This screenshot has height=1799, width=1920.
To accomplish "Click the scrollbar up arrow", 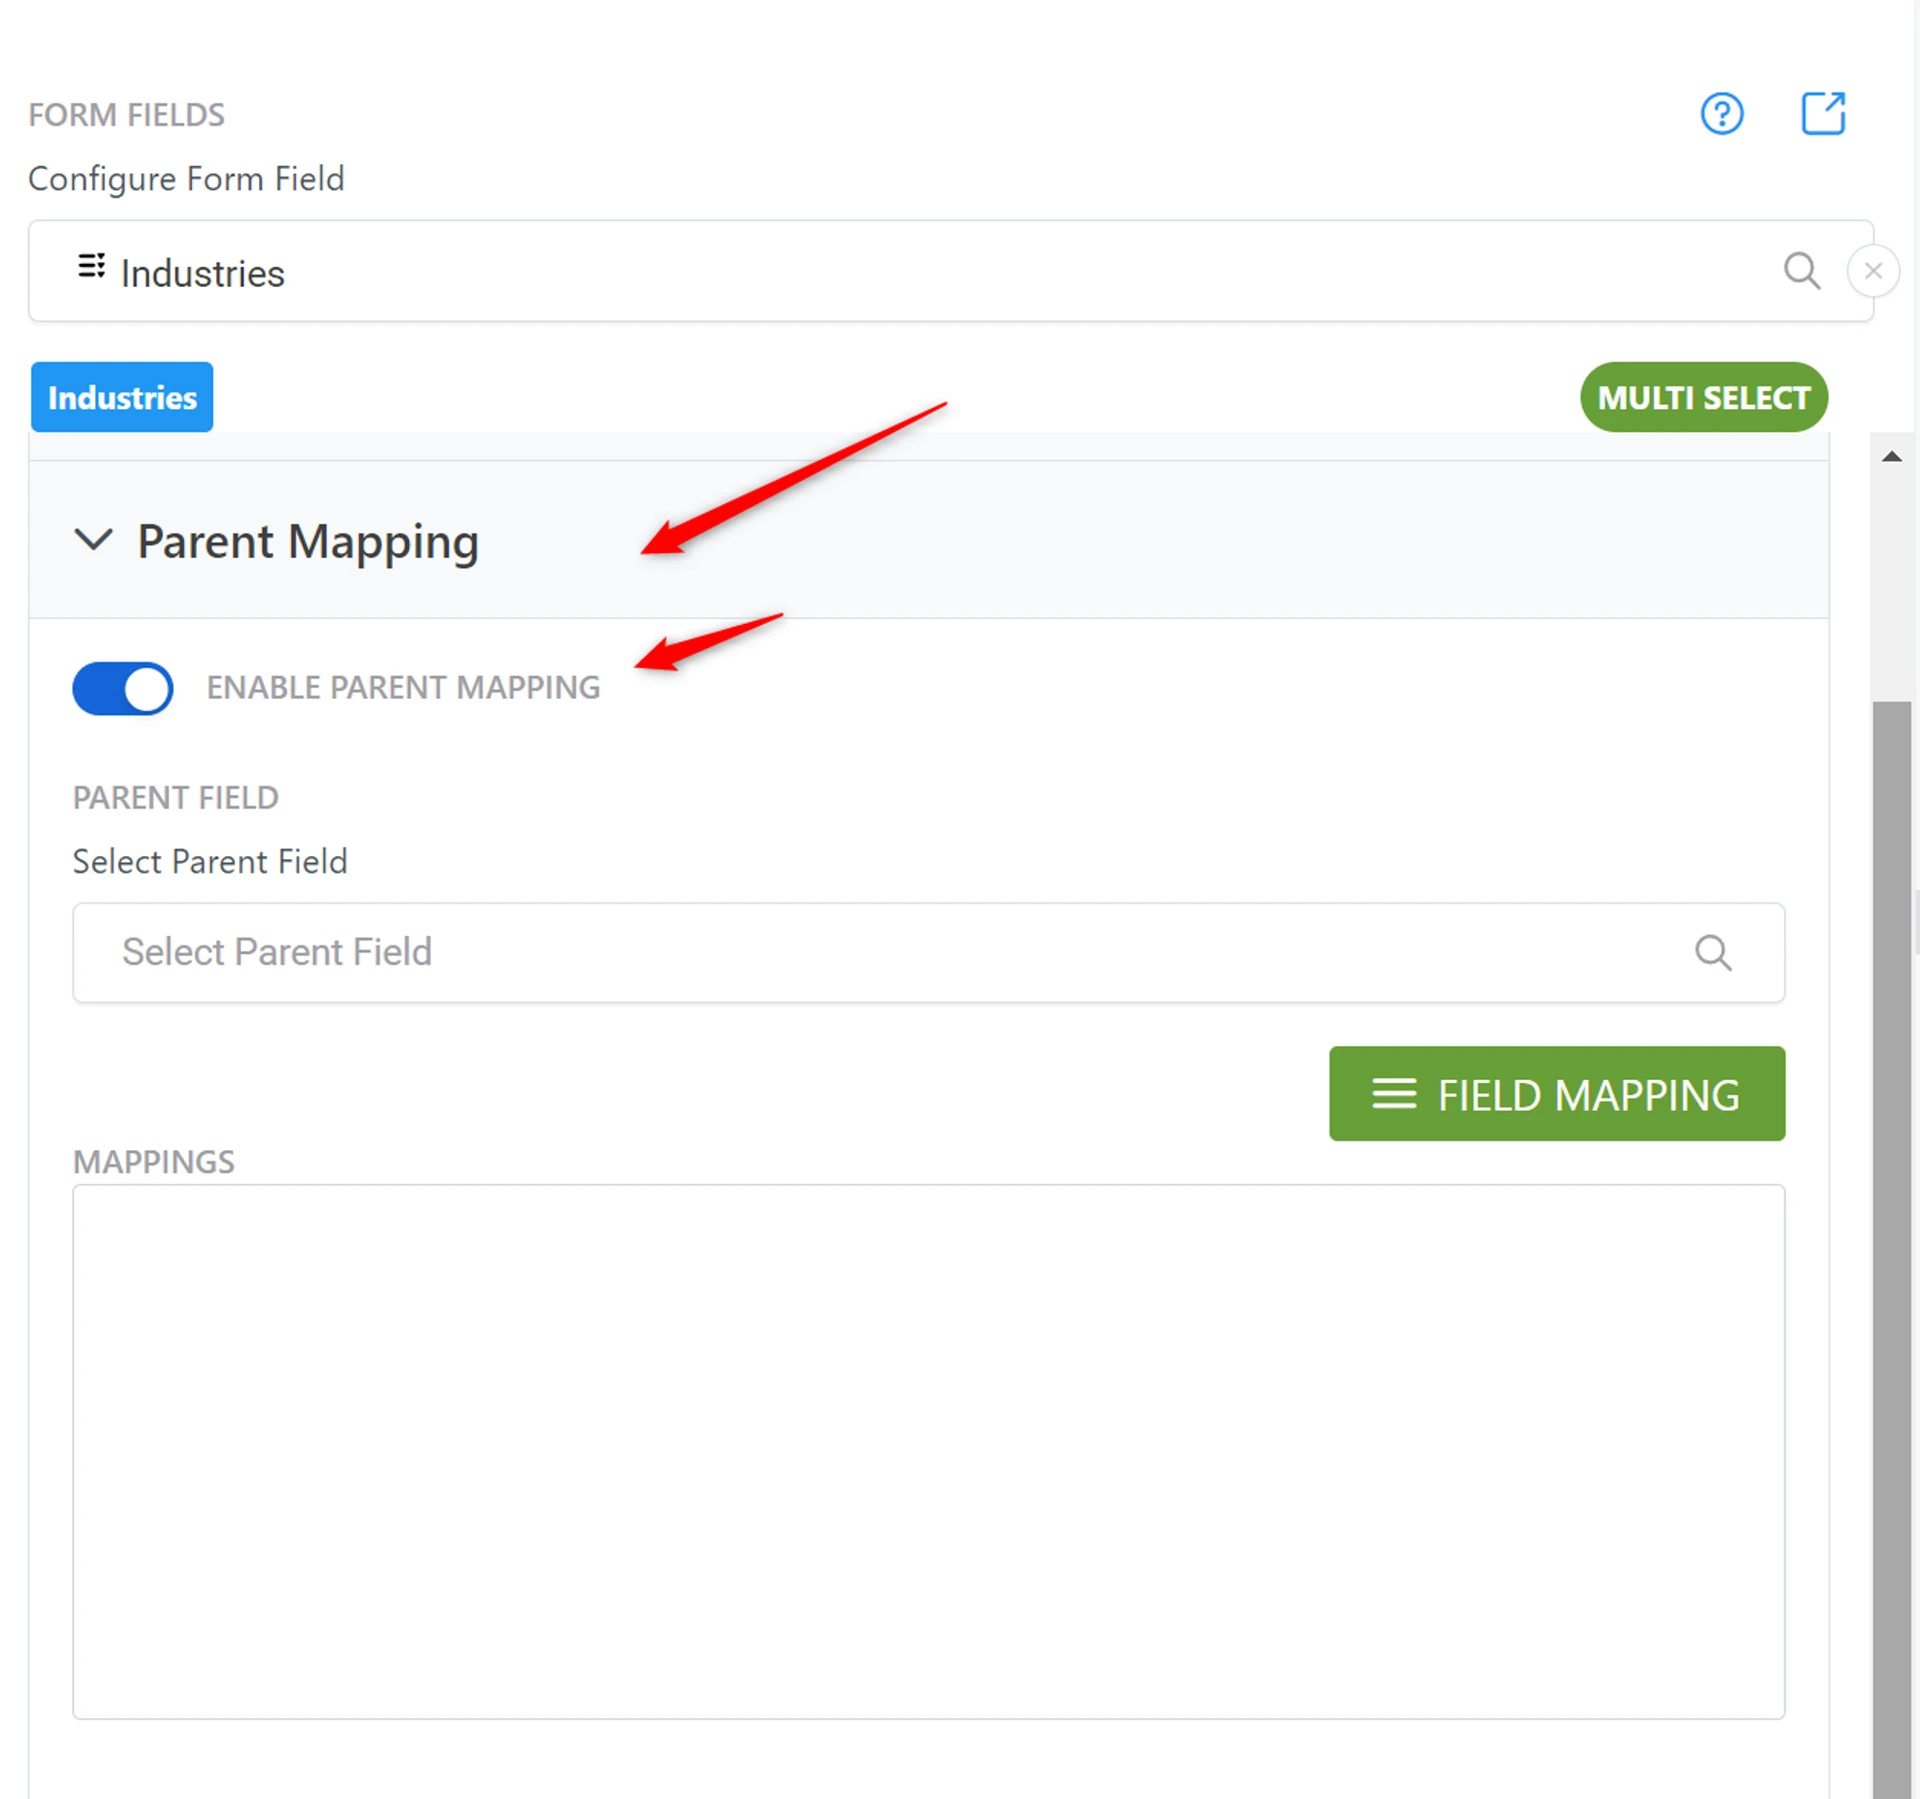I will [x=1890, y=457].
